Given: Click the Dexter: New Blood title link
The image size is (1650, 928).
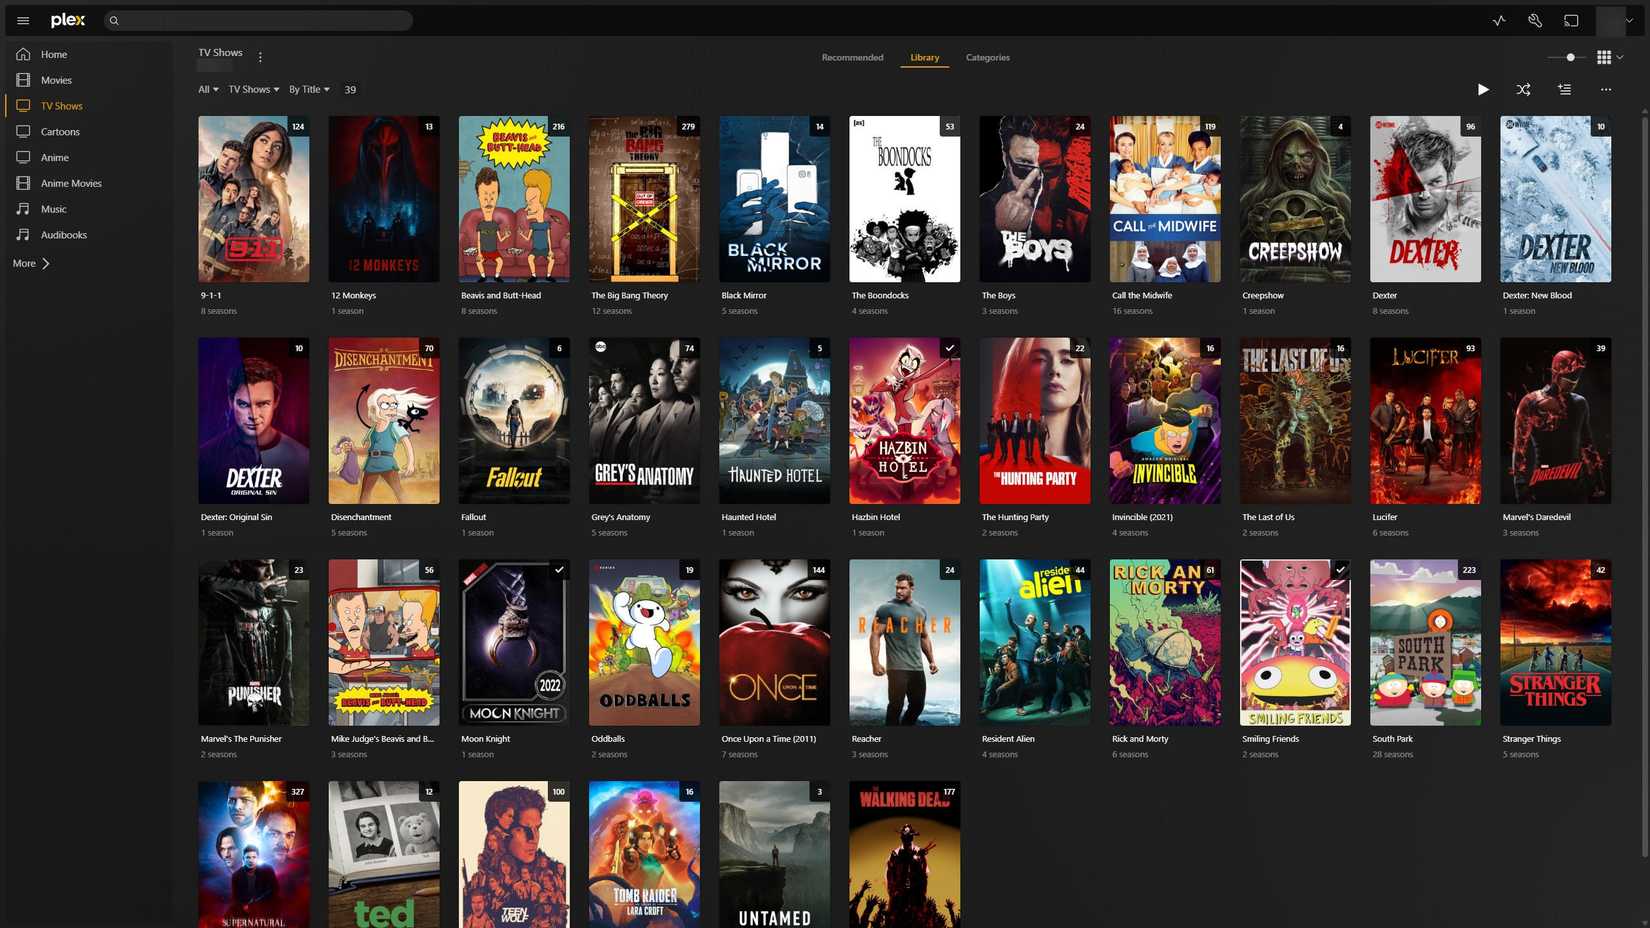Looking at the screenshot, I should pos(1536,296).
